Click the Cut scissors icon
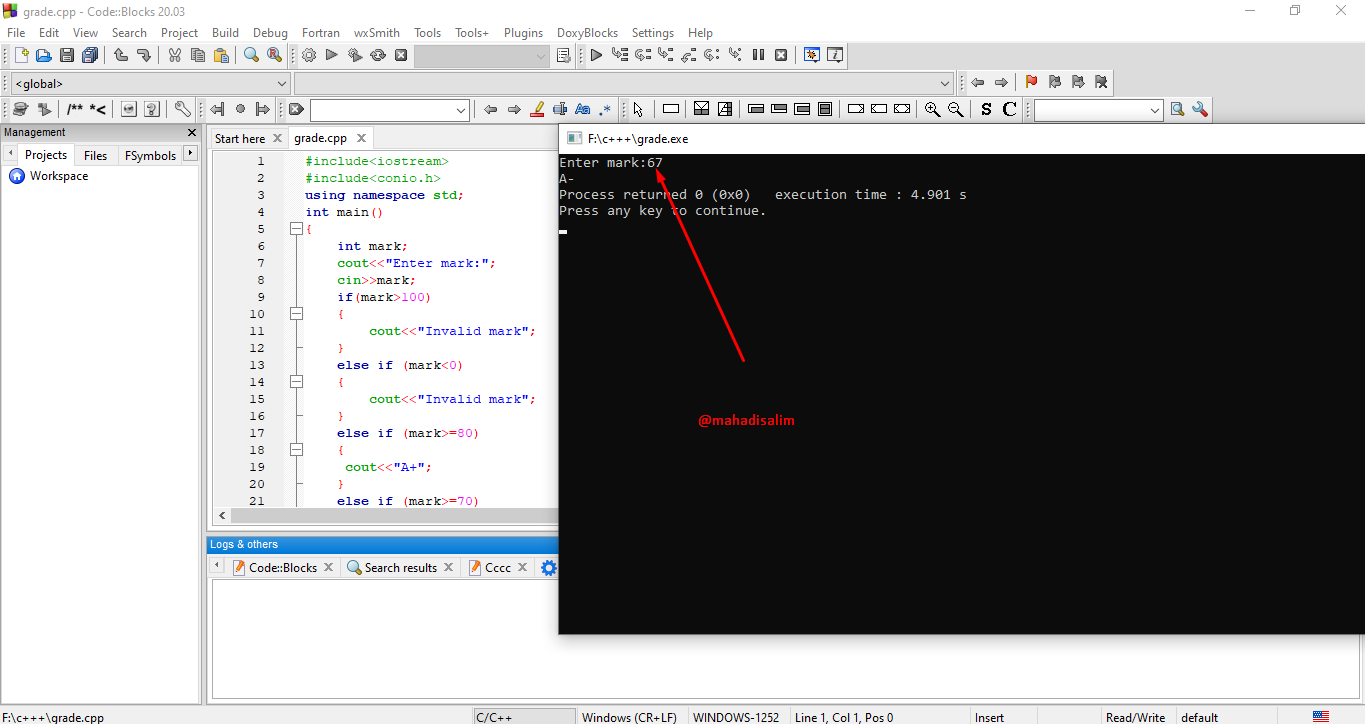Screen dimensions: 1365x724 coord(175,56)
